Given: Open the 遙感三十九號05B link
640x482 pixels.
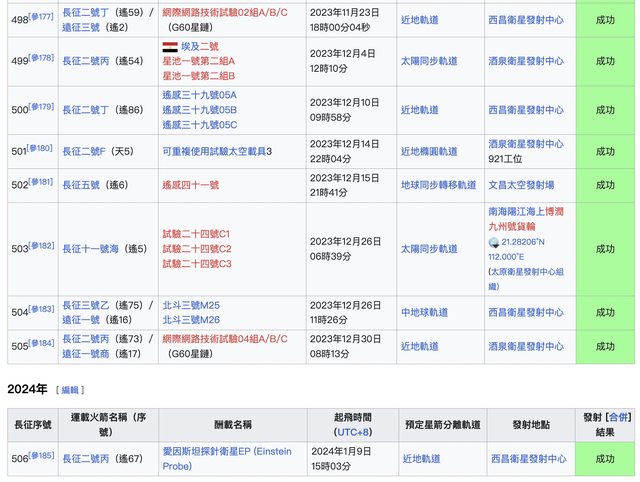Looking at the screenshot, I should pos(200,110).
